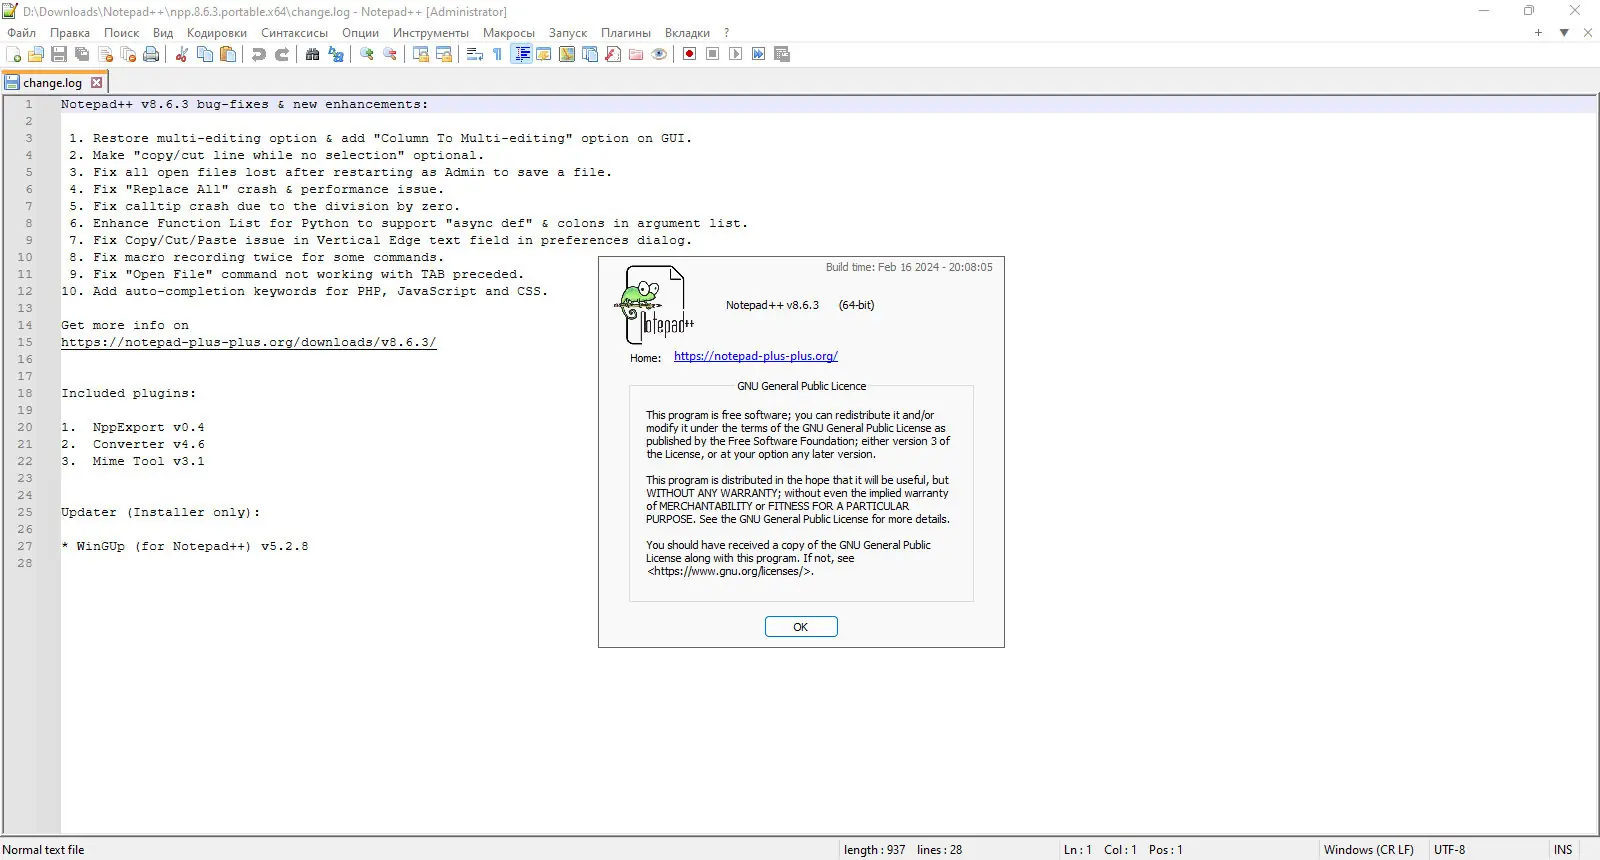Click the Zoom Out magnifier icon
1600x860 pixels.
[x=390, y=54]
